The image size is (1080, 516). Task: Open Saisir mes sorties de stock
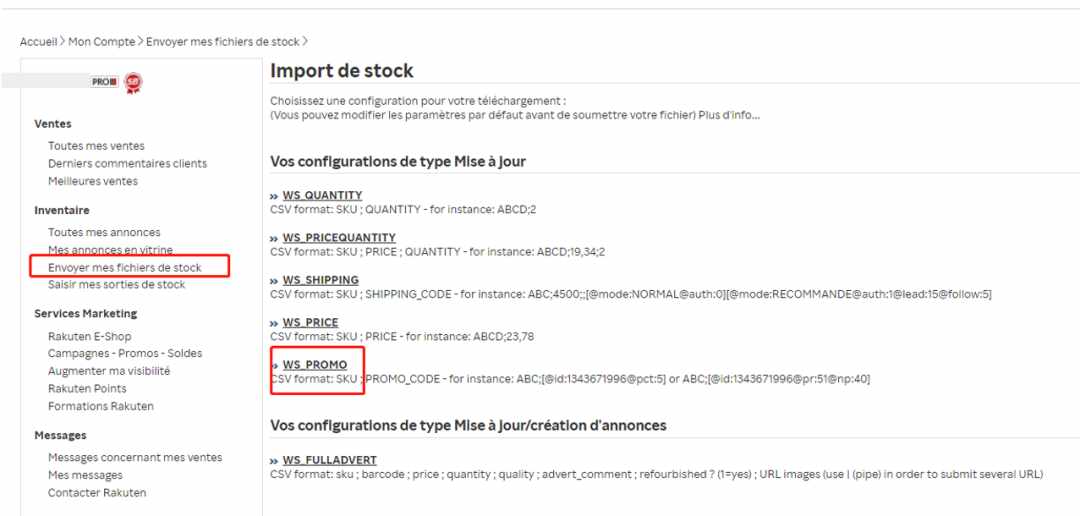click(x=116, y=285)
